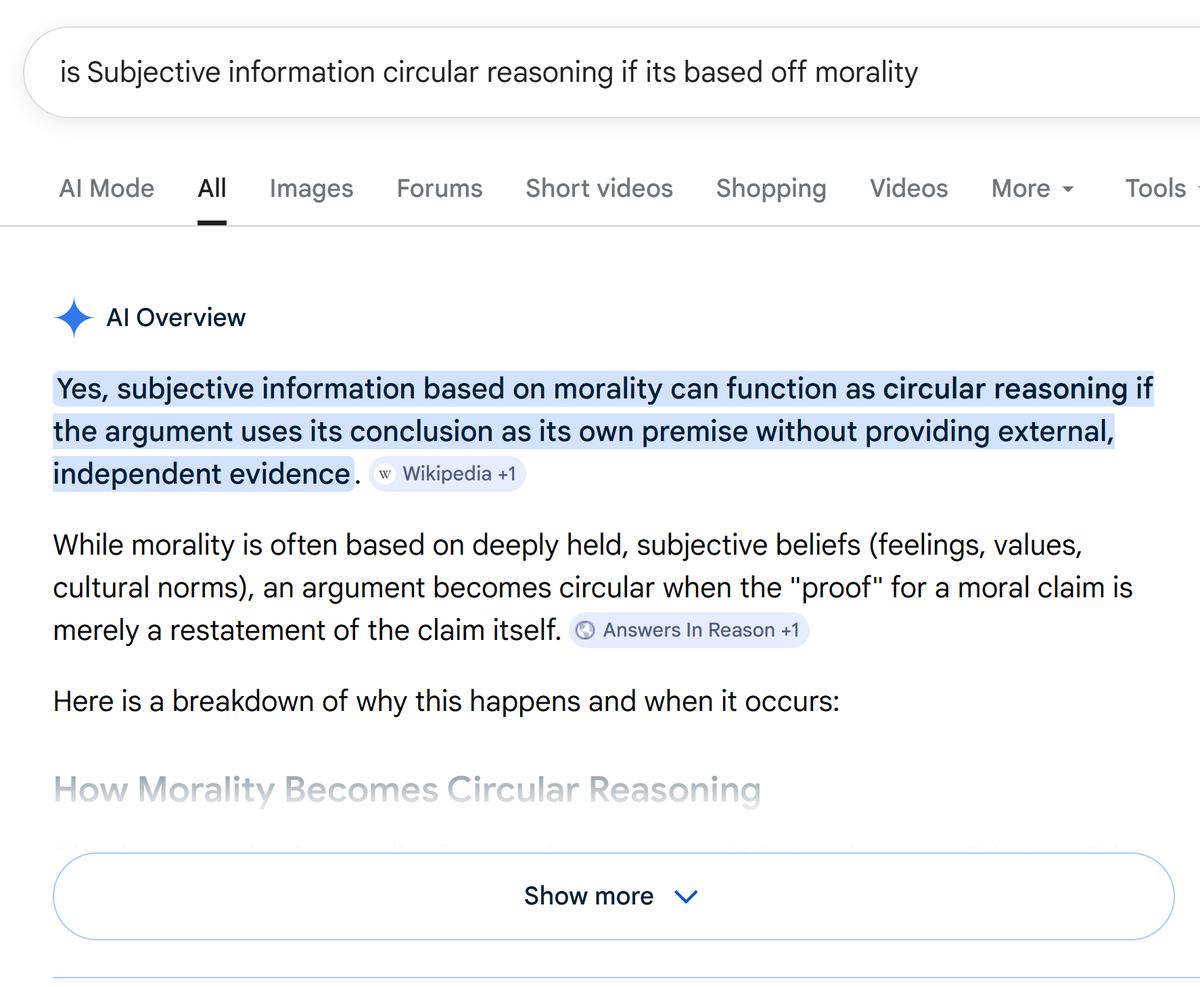Select the All results tab
Image resolution: width=1200 pixels, height=987 pixels.
(212, 189)
